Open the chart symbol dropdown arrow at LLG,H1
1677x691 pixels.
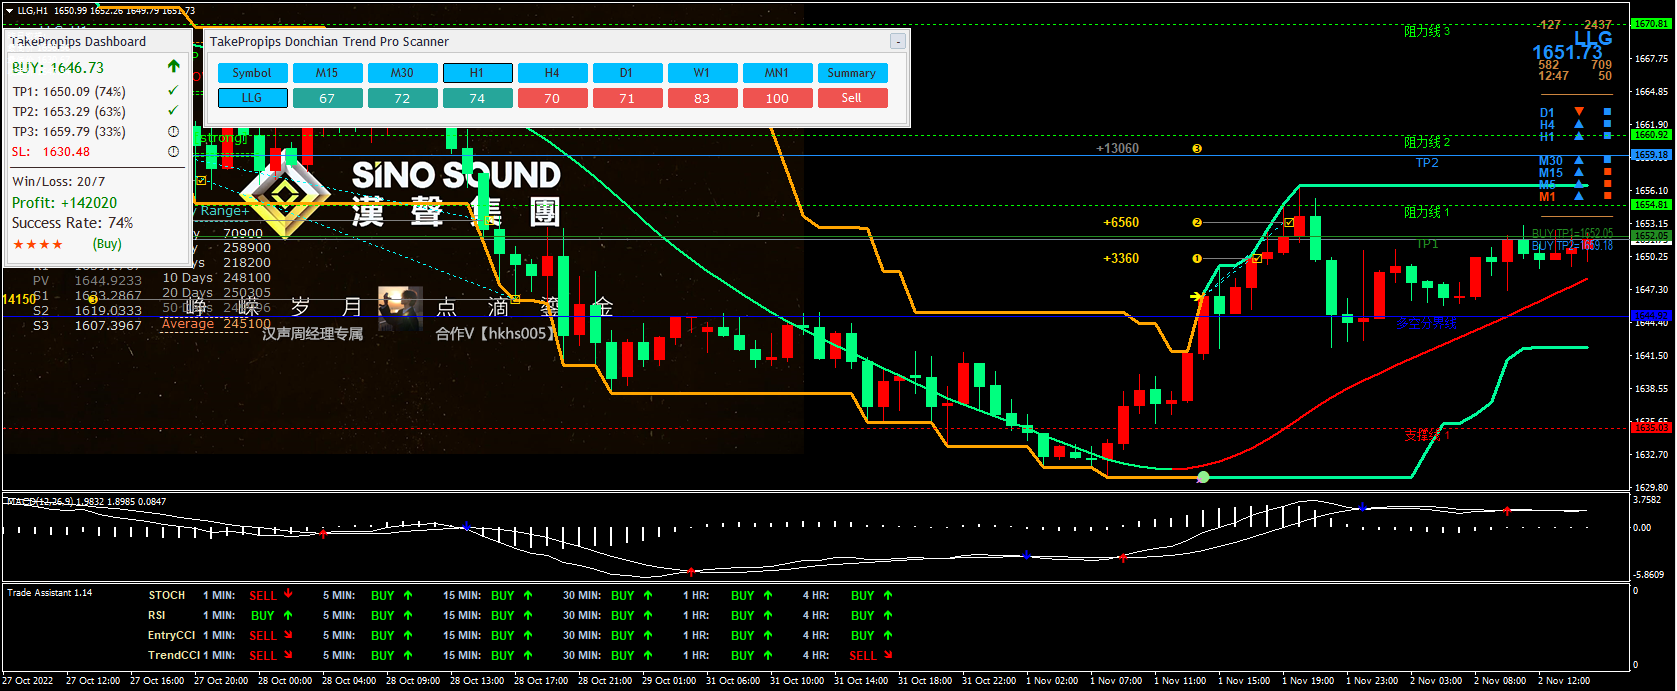click(x=9, y=10)
